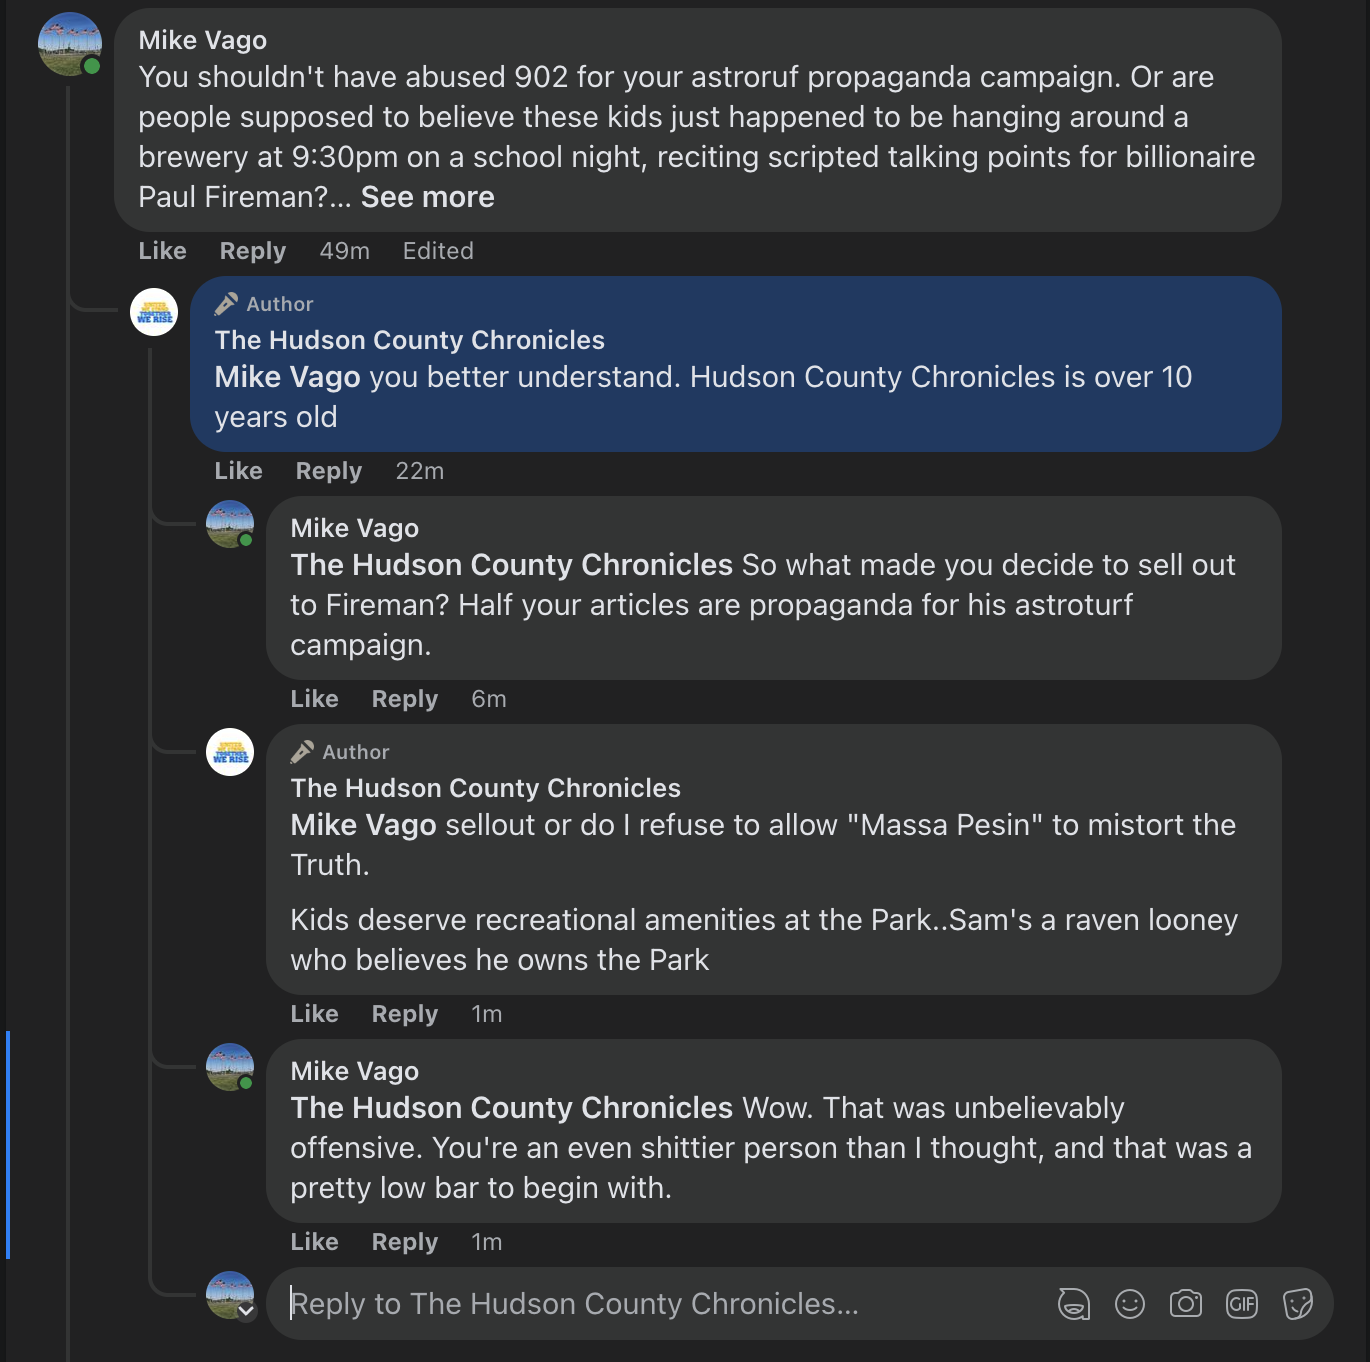
Task: Like Mike Vago's top comment
Action: [162, 251]
